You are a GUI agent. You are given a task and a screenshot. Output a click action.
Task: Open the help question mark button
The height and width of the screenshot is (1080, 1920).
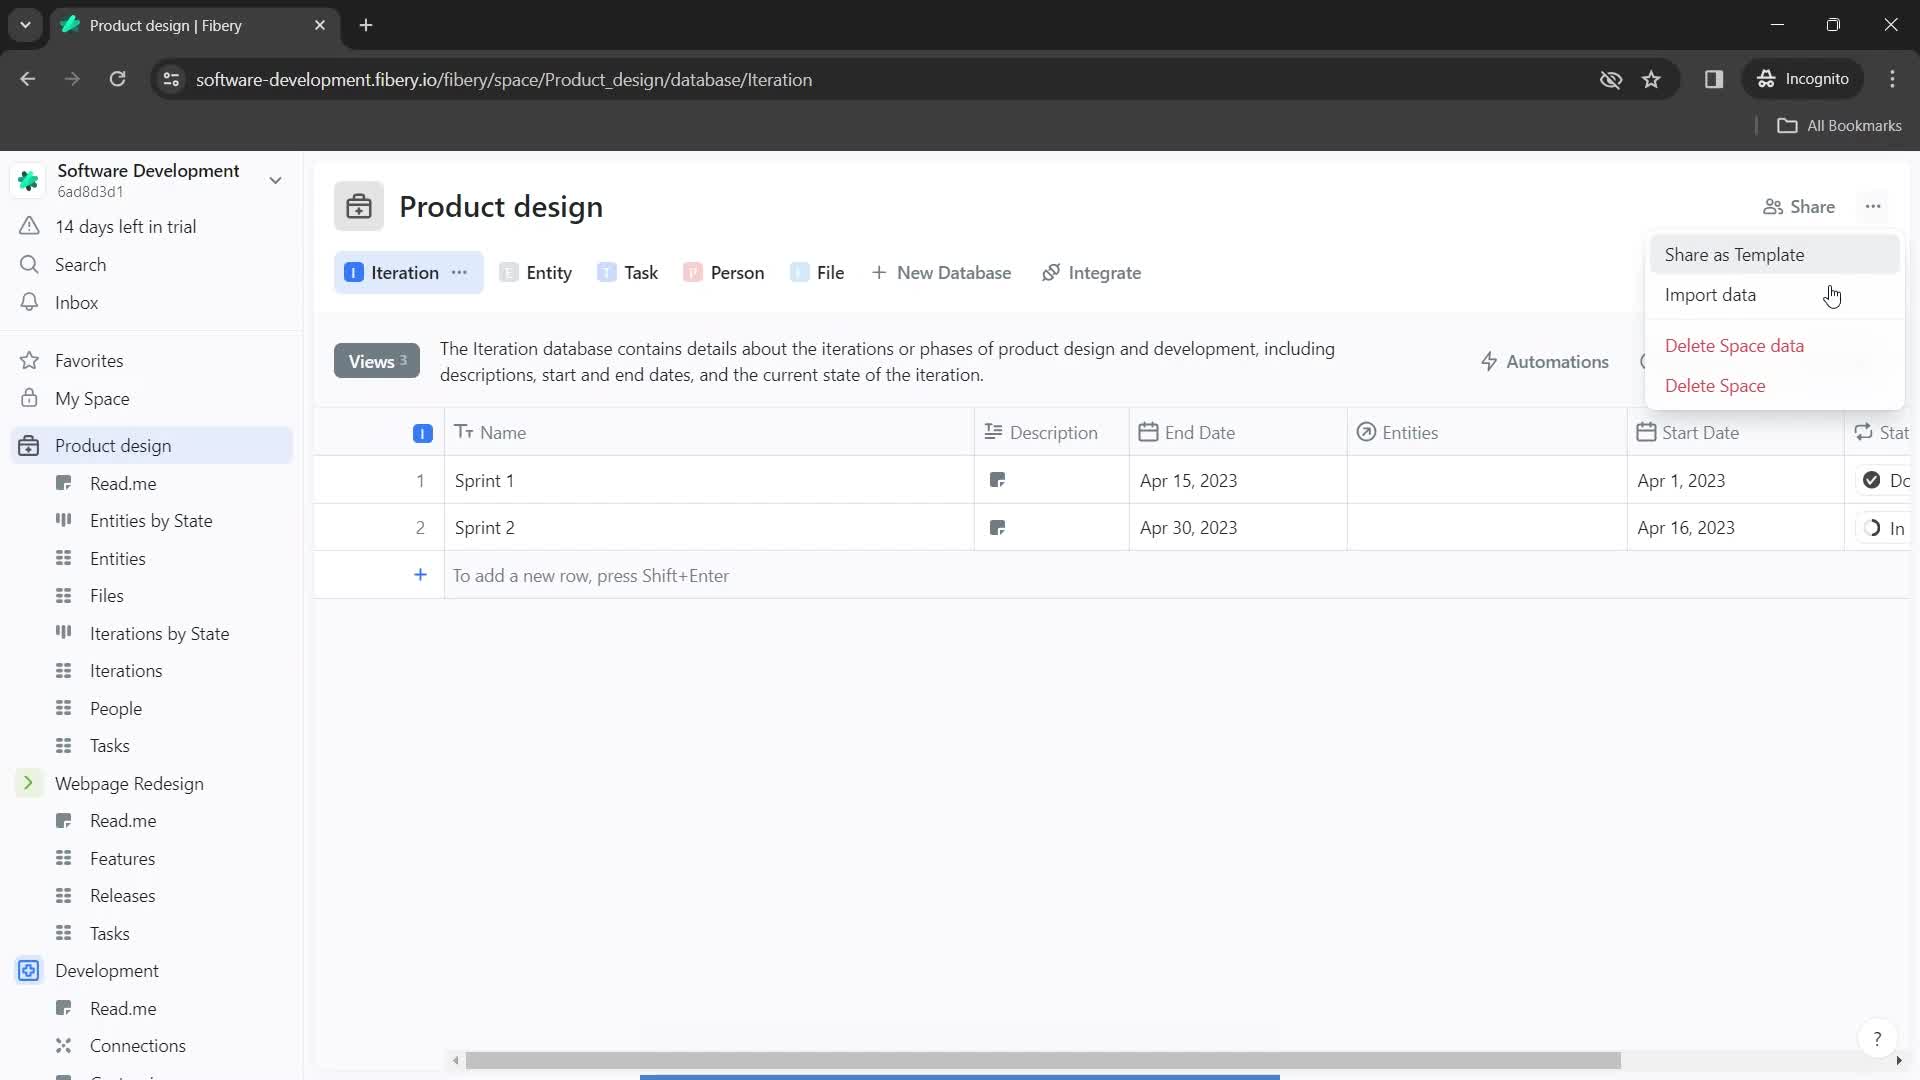coord(1877,1039)
